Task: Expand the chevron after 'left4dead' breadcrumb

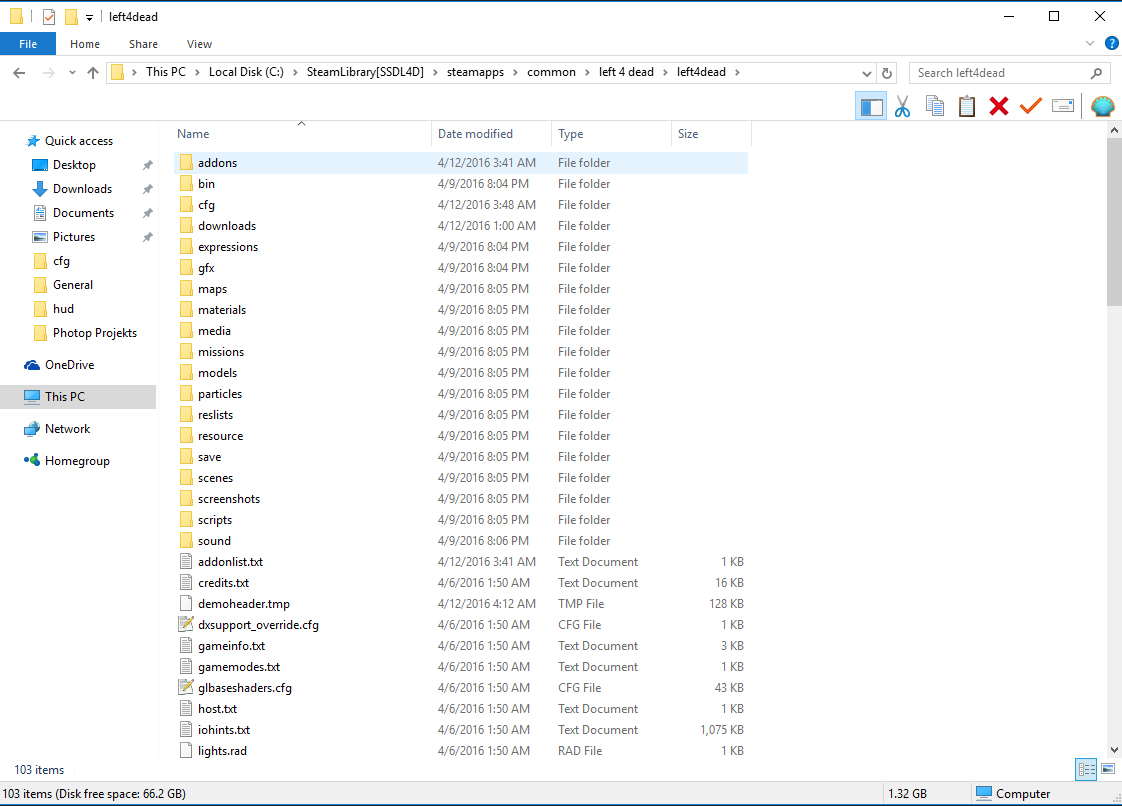Action: [x=737, y=72]
